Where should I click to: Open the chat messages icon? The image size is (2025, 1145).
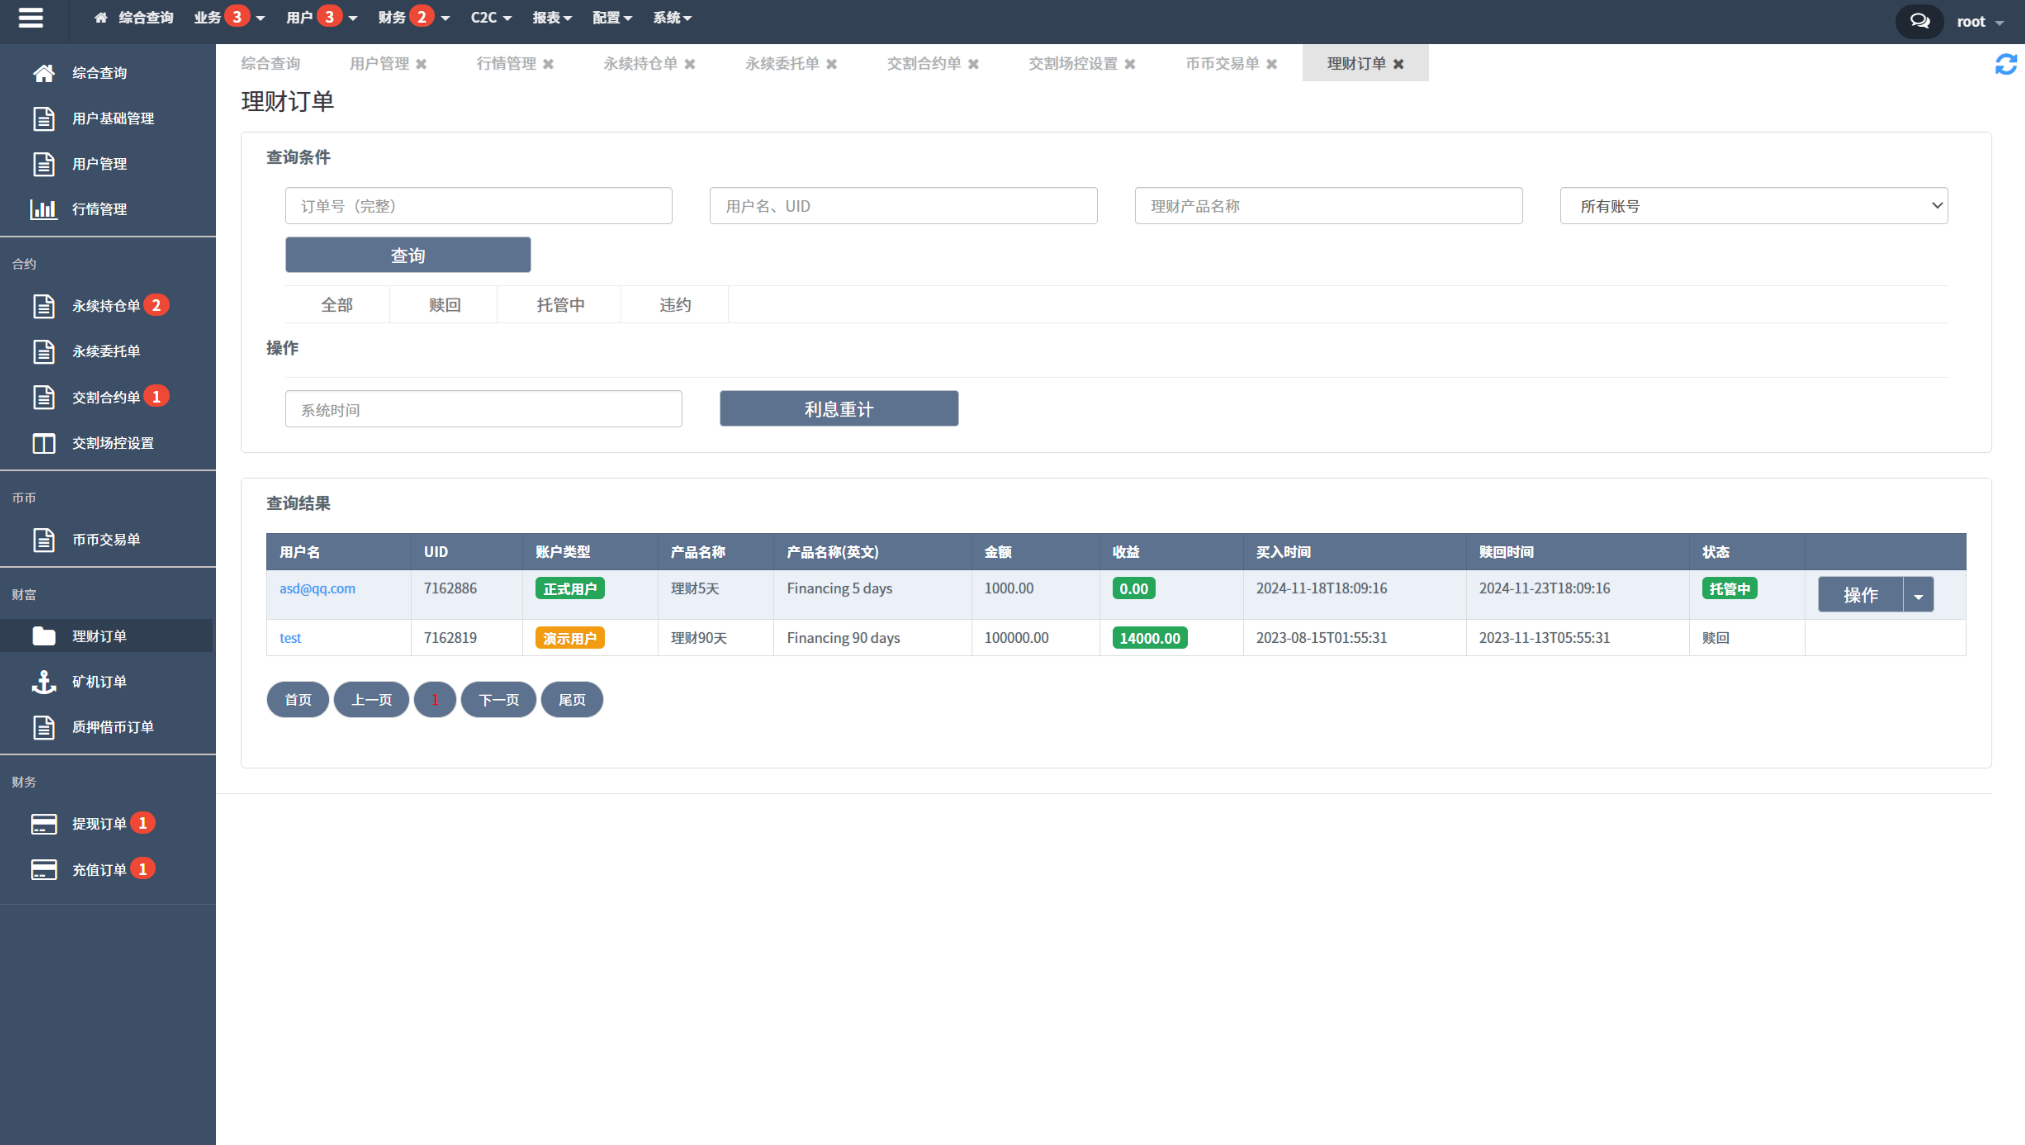tap(1919, 21)
